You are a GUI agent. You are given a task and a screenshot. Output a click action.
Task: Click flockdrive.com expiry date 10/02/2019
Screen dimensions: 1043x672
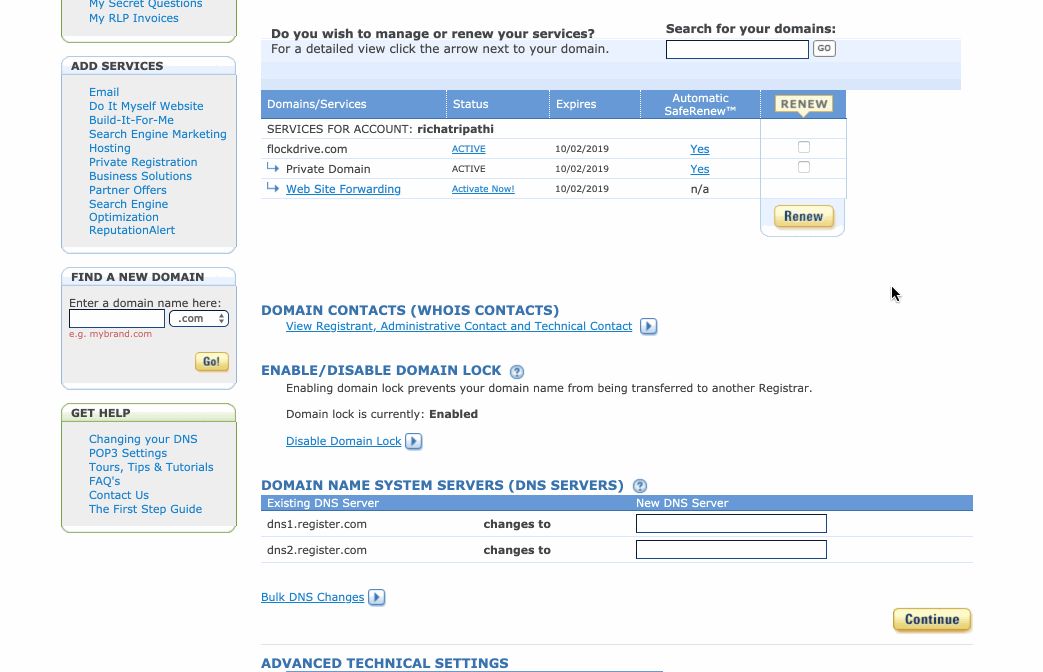tap(582, 149)
